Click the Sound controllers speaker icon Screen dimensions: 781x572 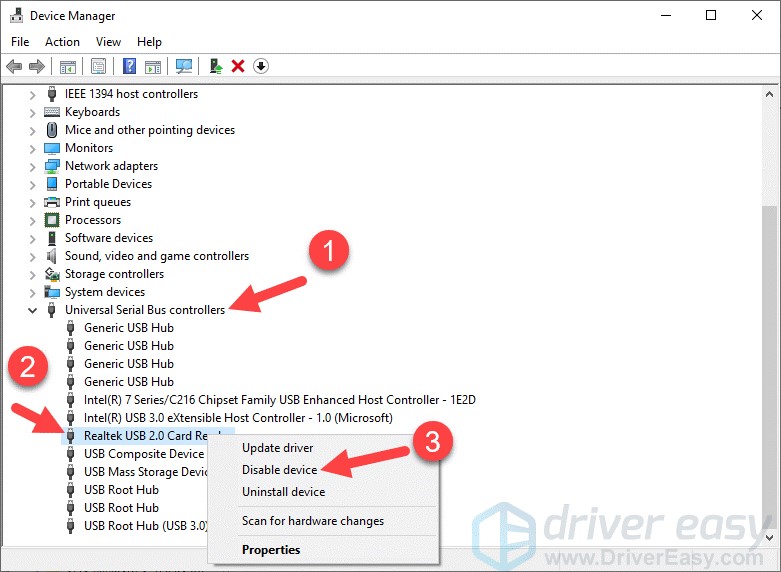52,256
